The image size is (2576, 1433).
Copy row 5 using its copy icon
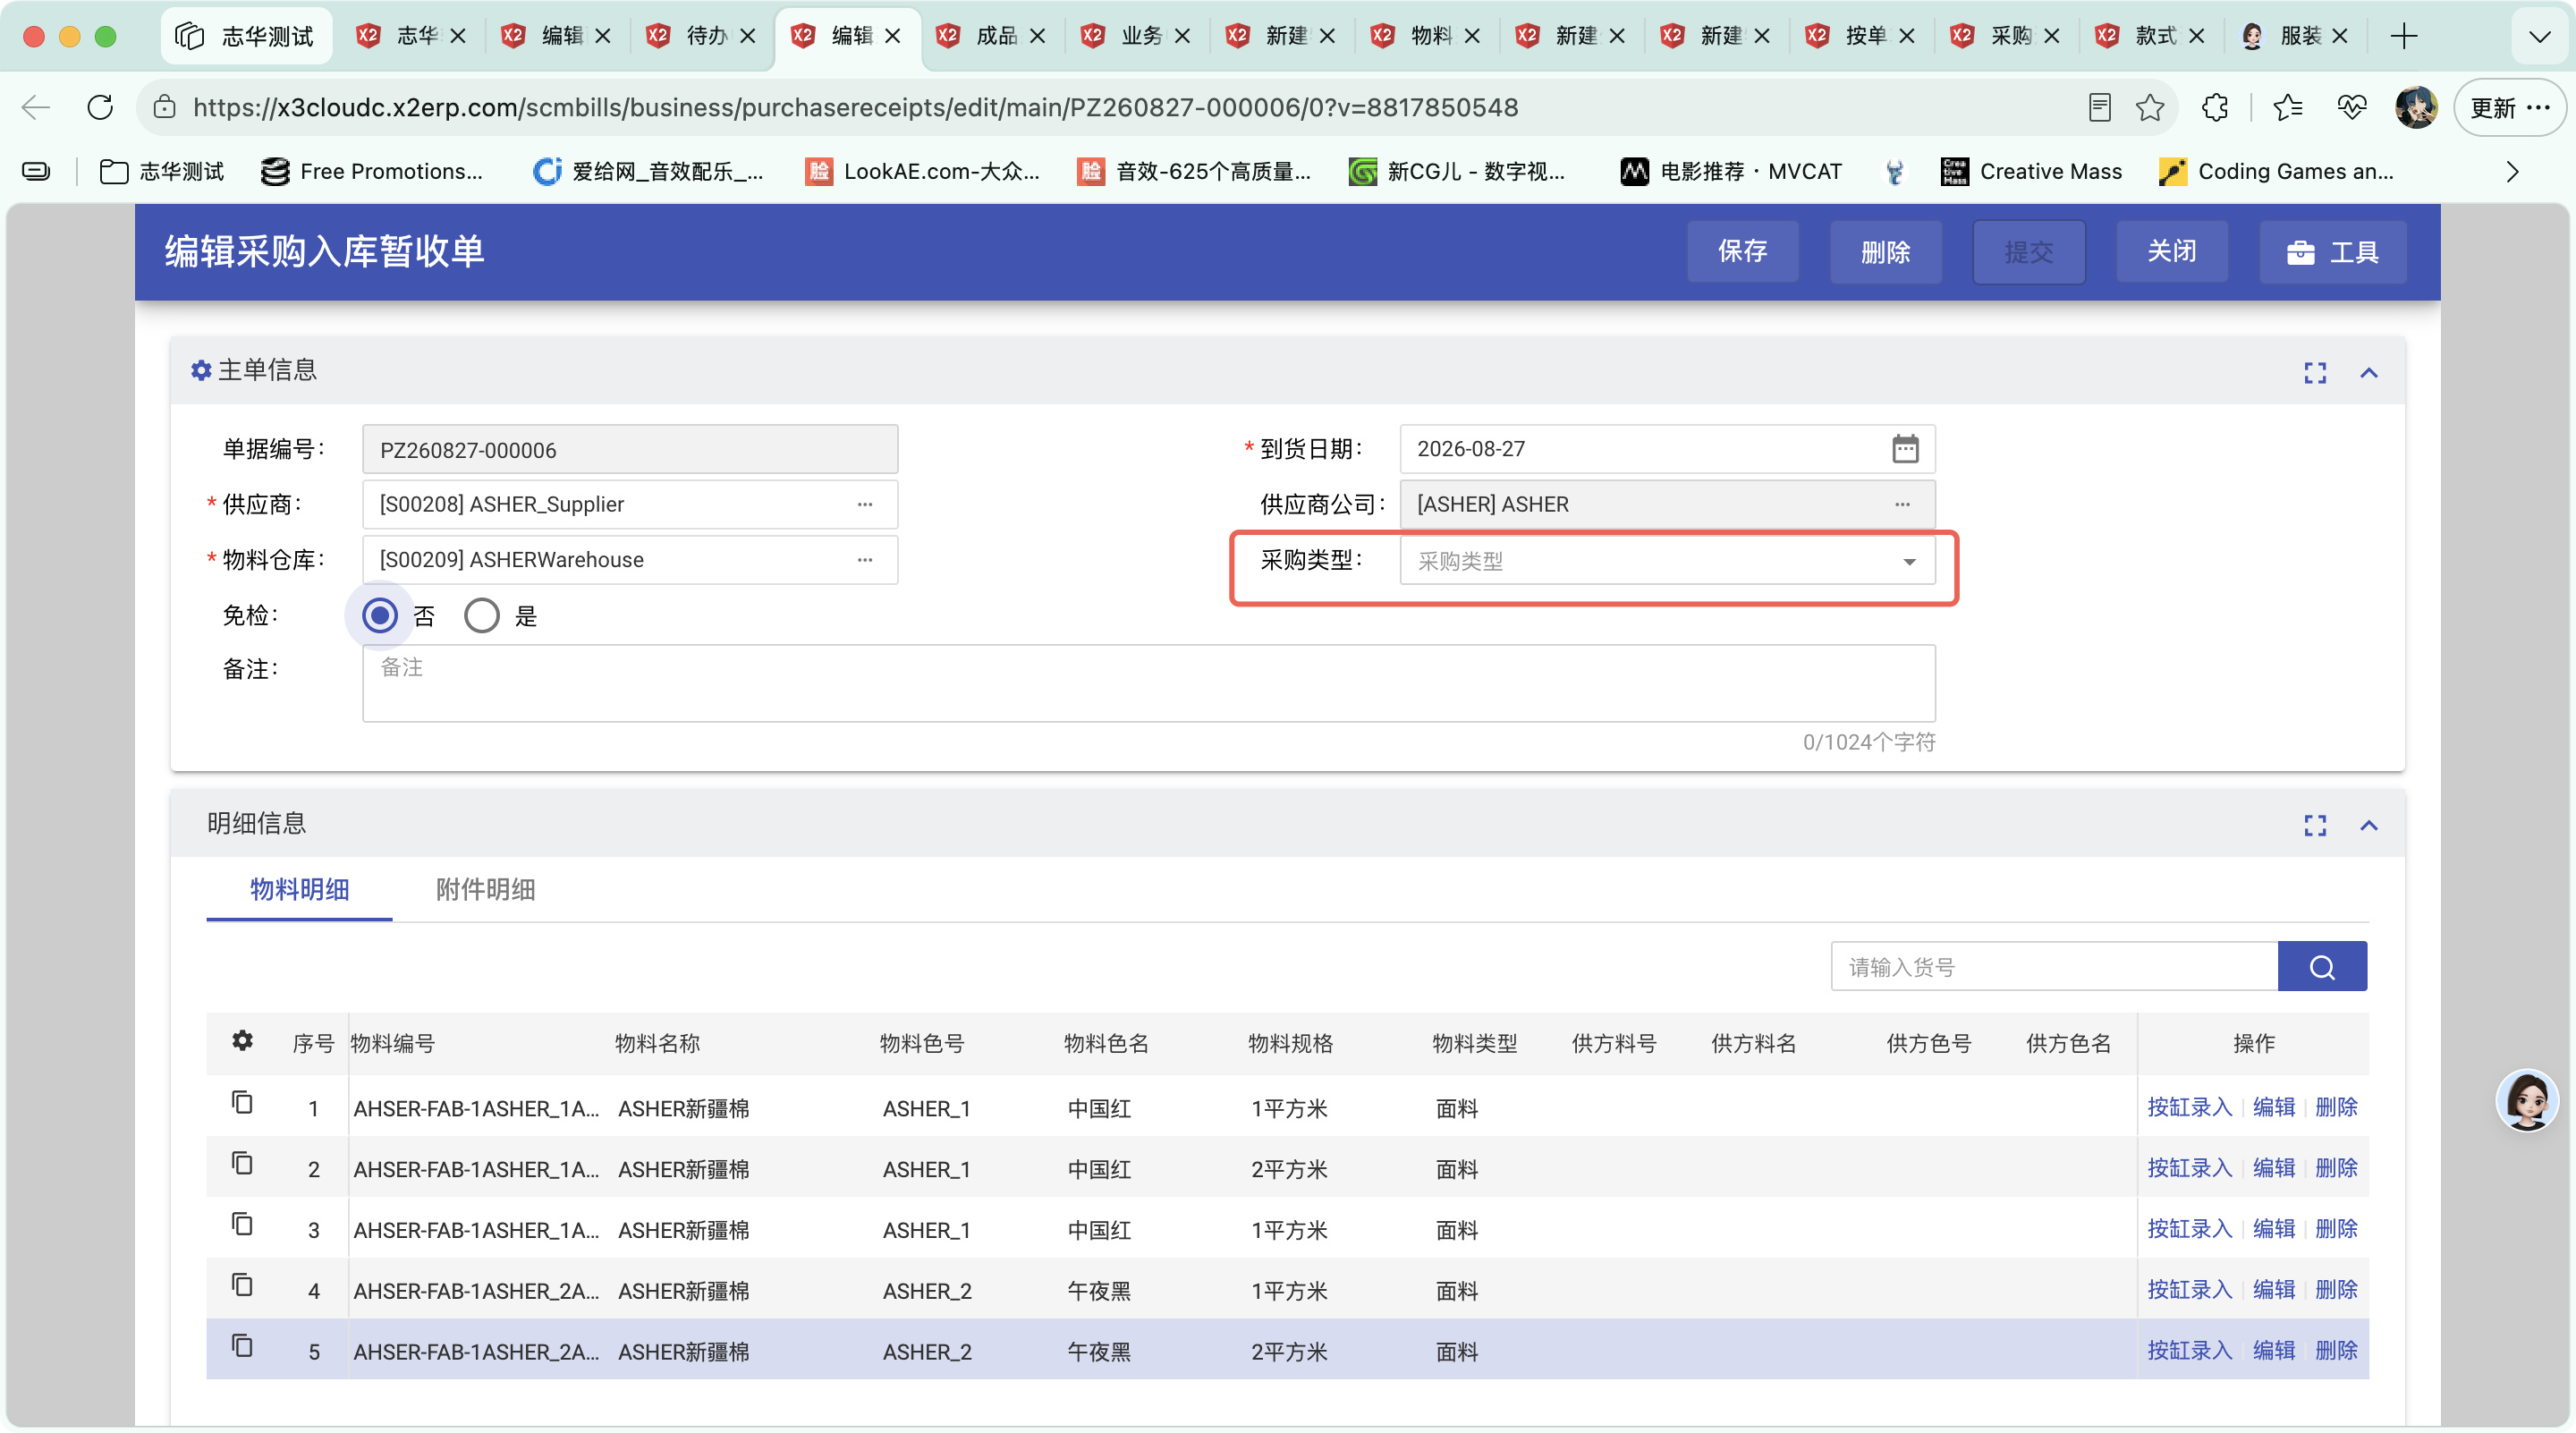[242, 1347]
